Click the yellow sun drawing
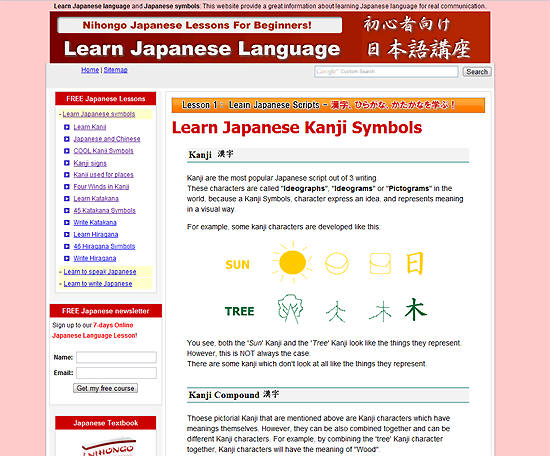The height and width of the screenshot is (456, 550). [292, 262]
